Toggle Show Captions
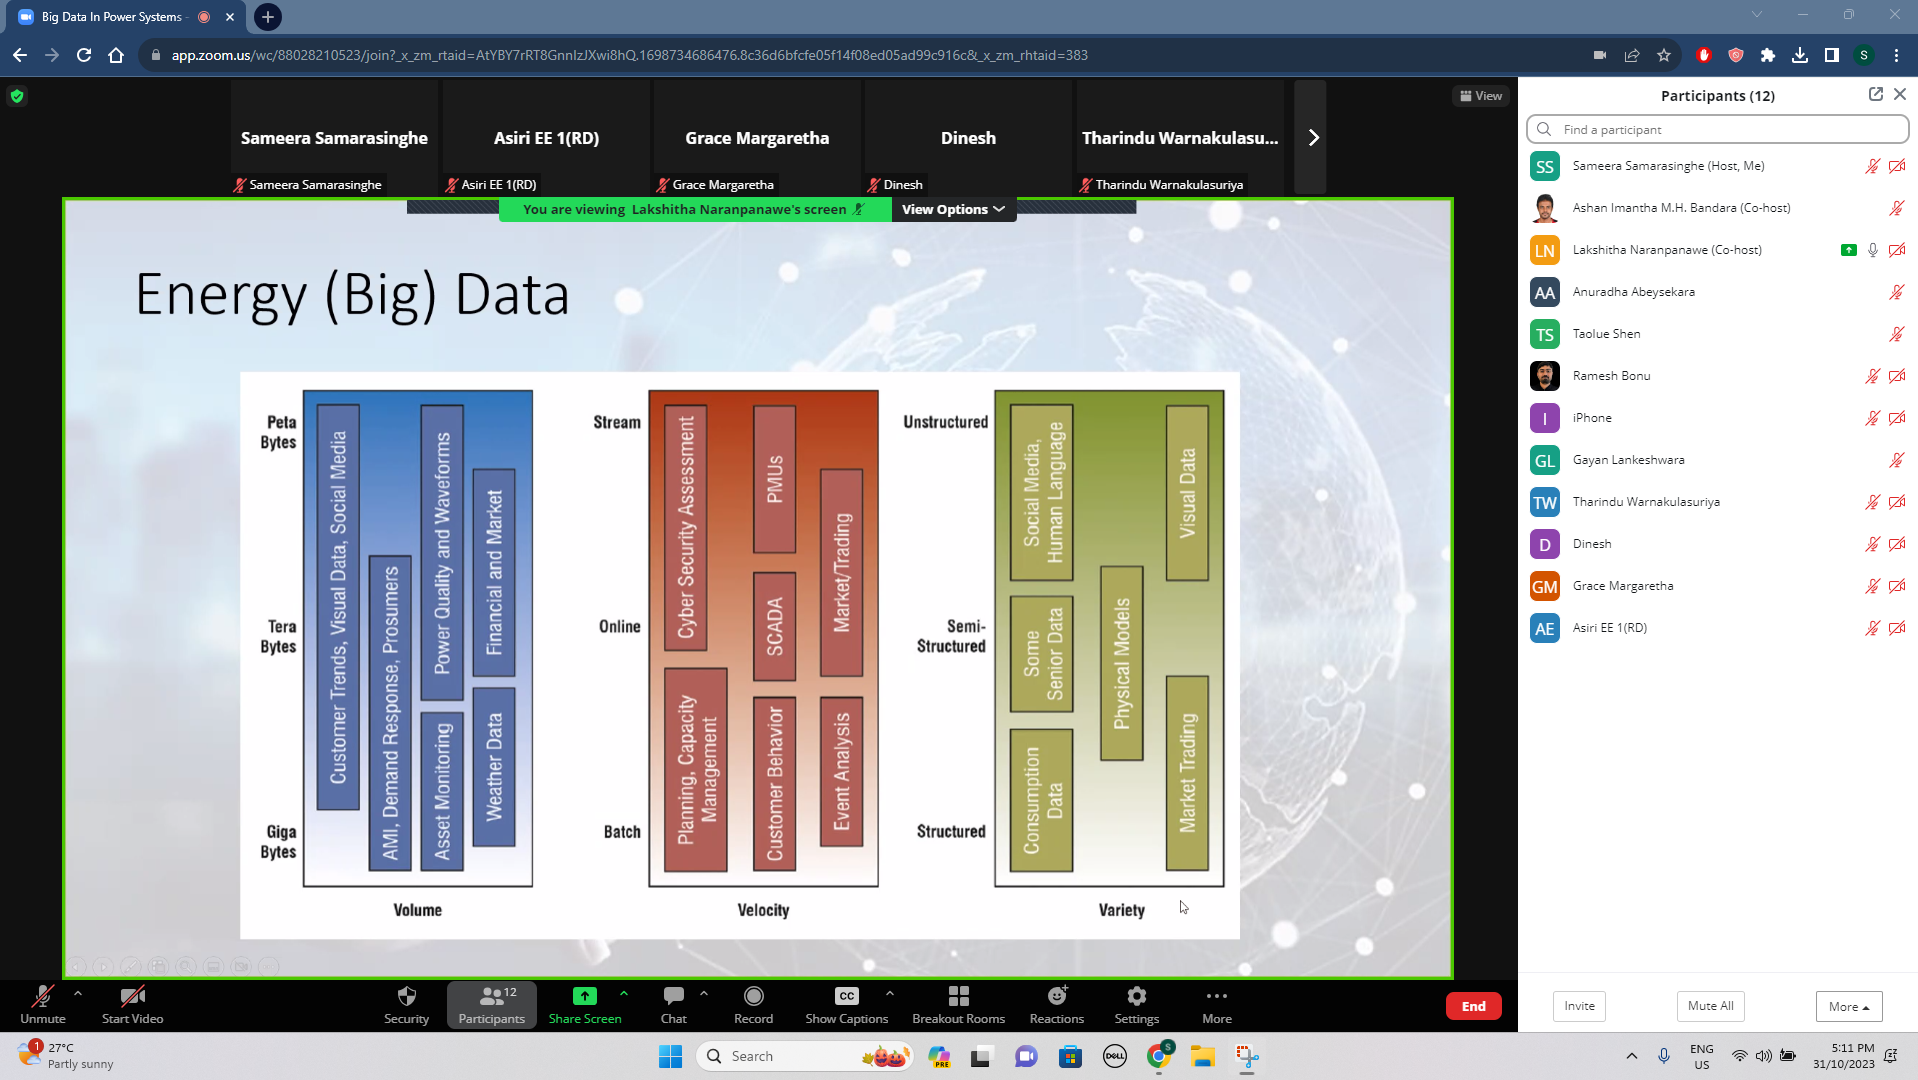 tap(846, 996)
